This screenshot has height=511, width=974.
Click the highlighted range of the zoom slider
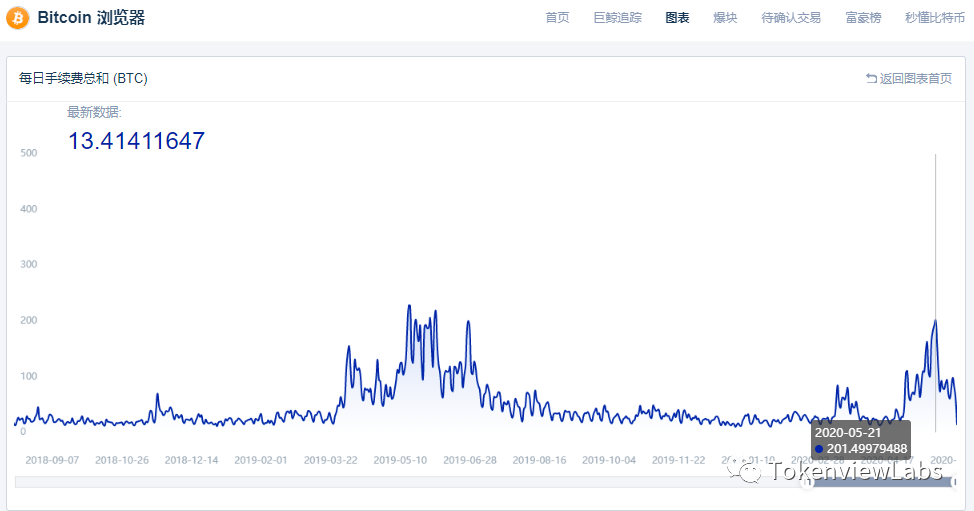tap(880, 483)
